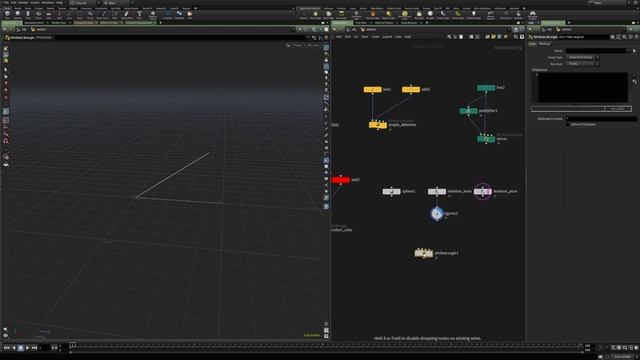Open the network editor Tools menu
The width and height of the screenshot is (640, 360).
pos(375,37)
